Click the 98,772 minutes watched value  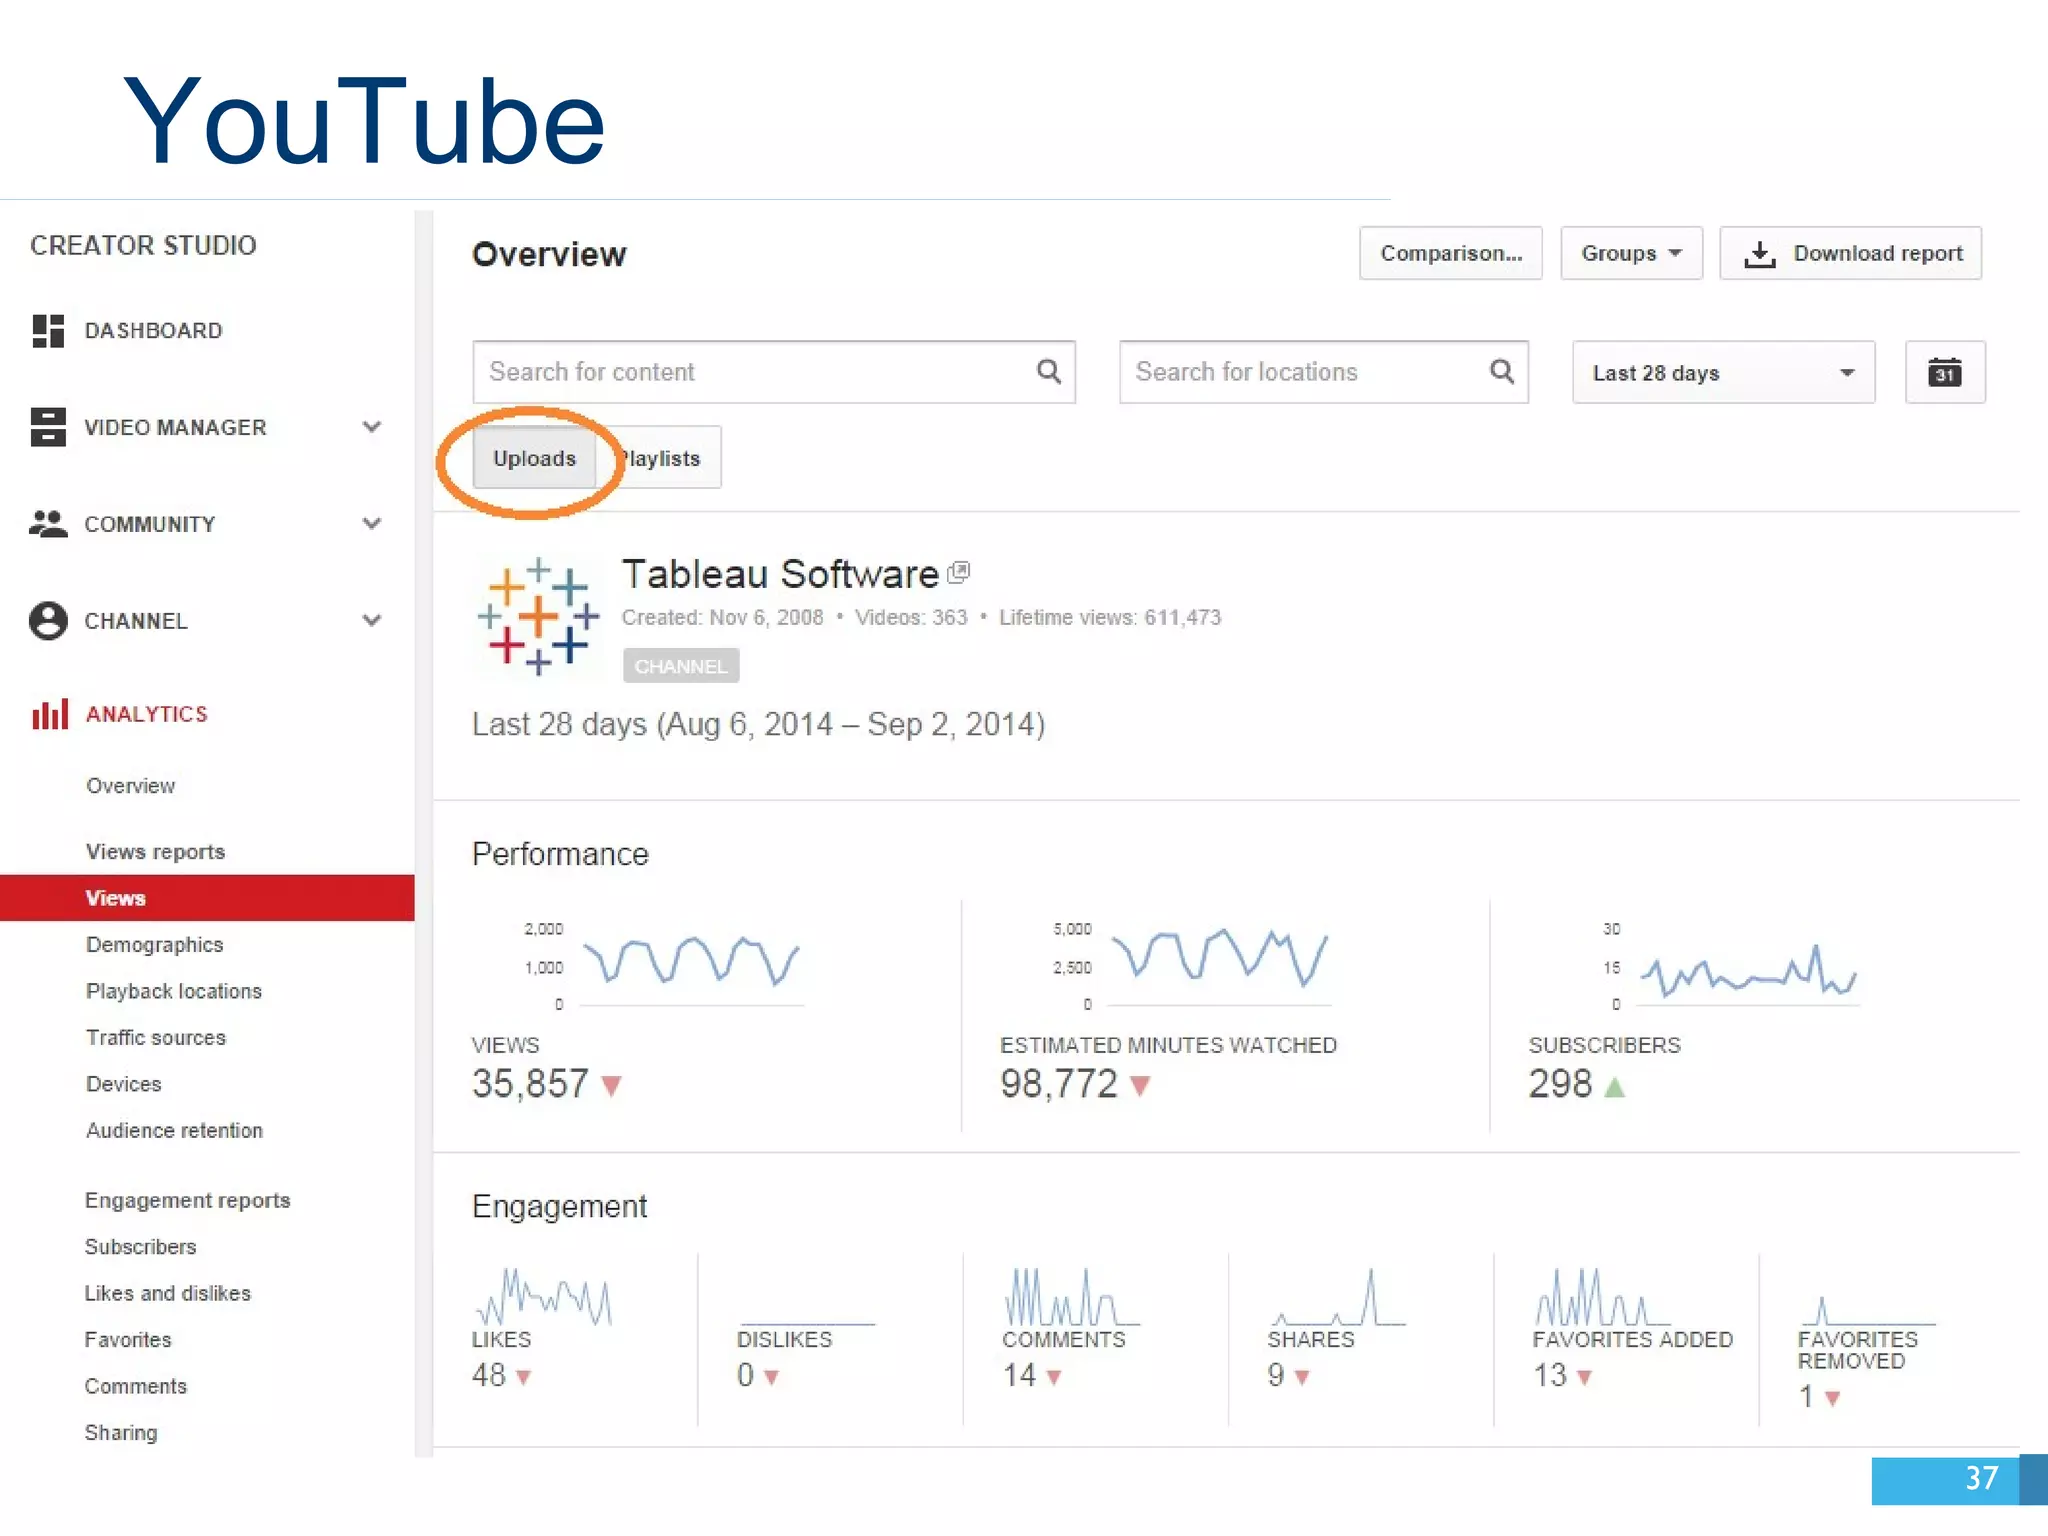[1059, 1084]
